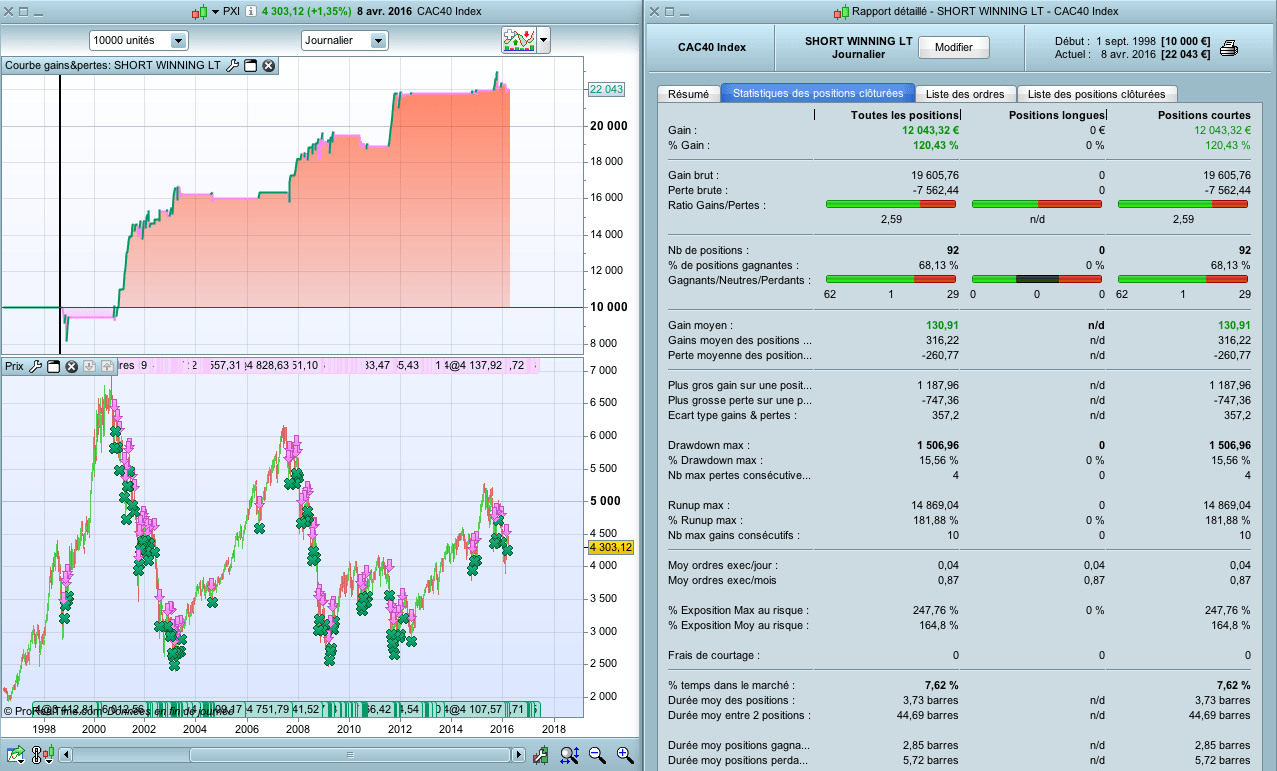
Task: Click the 4 303,12 price label on axis
Action: 611,548
